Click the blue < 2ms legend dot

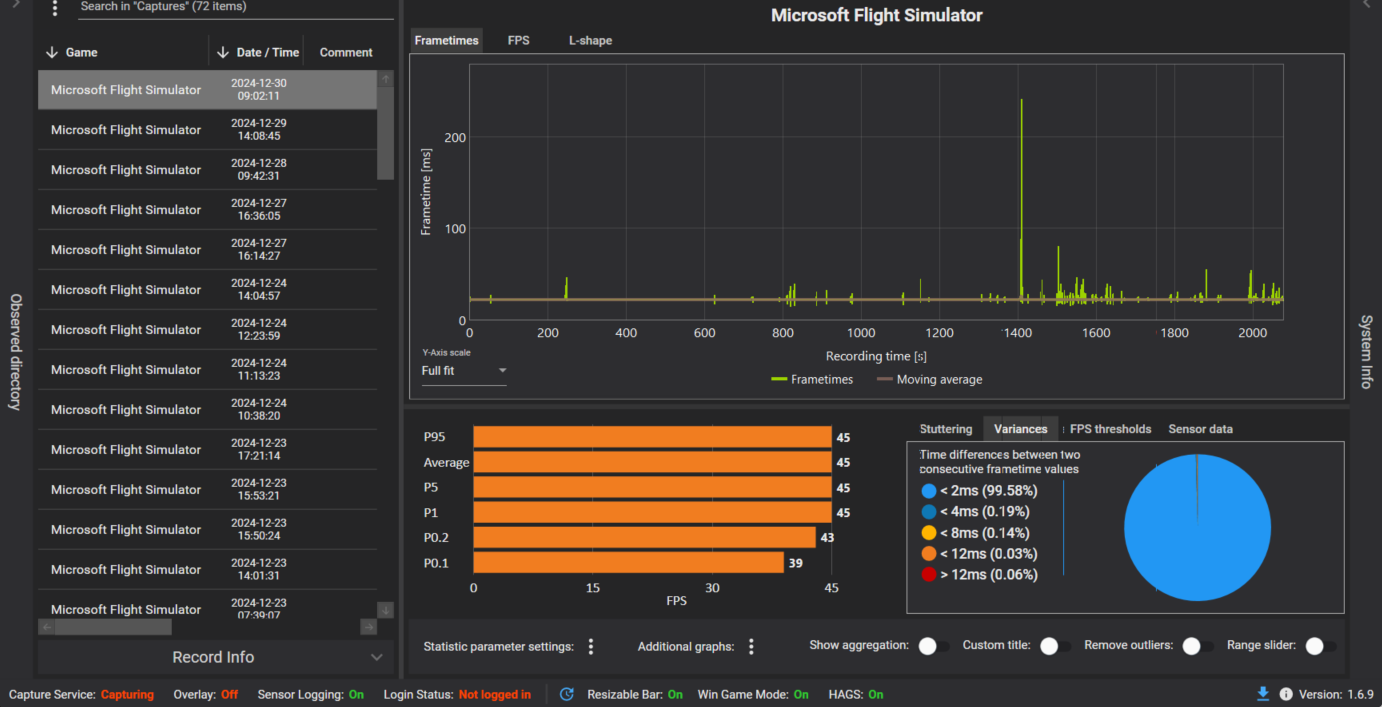(929, 491)
